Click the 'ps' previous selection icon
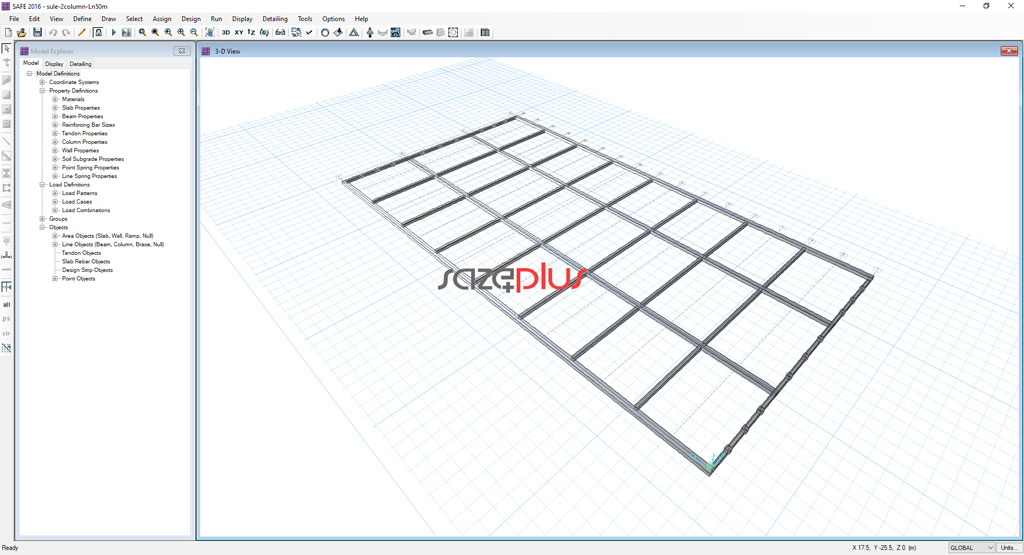The height and width of the screenshot is (555, 1024). click(x=7, y=319)
